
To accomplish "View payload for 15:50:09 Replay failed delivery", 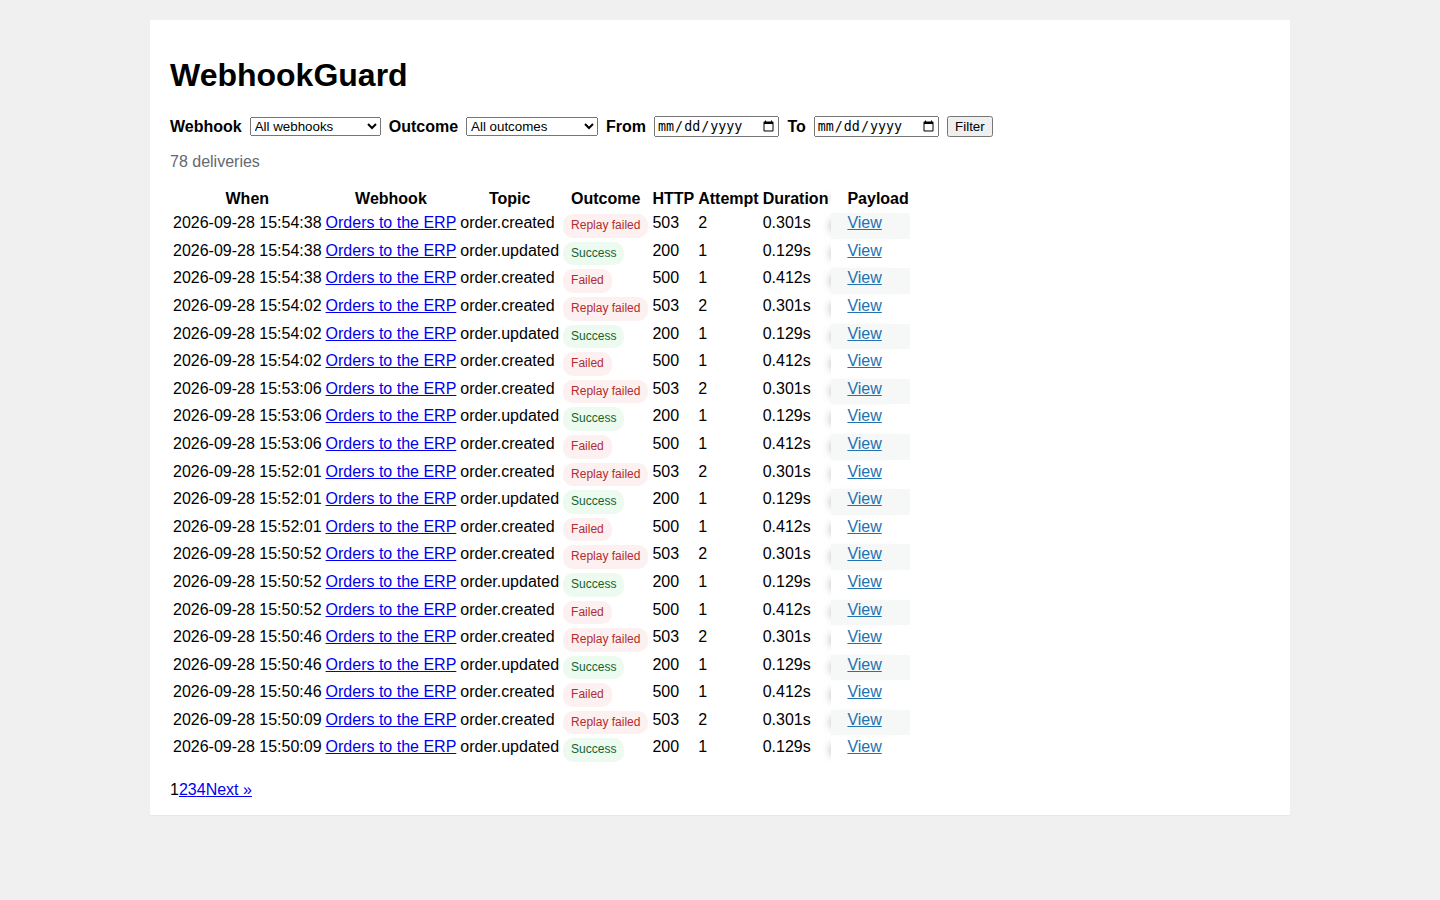I will tap(864, 719).
